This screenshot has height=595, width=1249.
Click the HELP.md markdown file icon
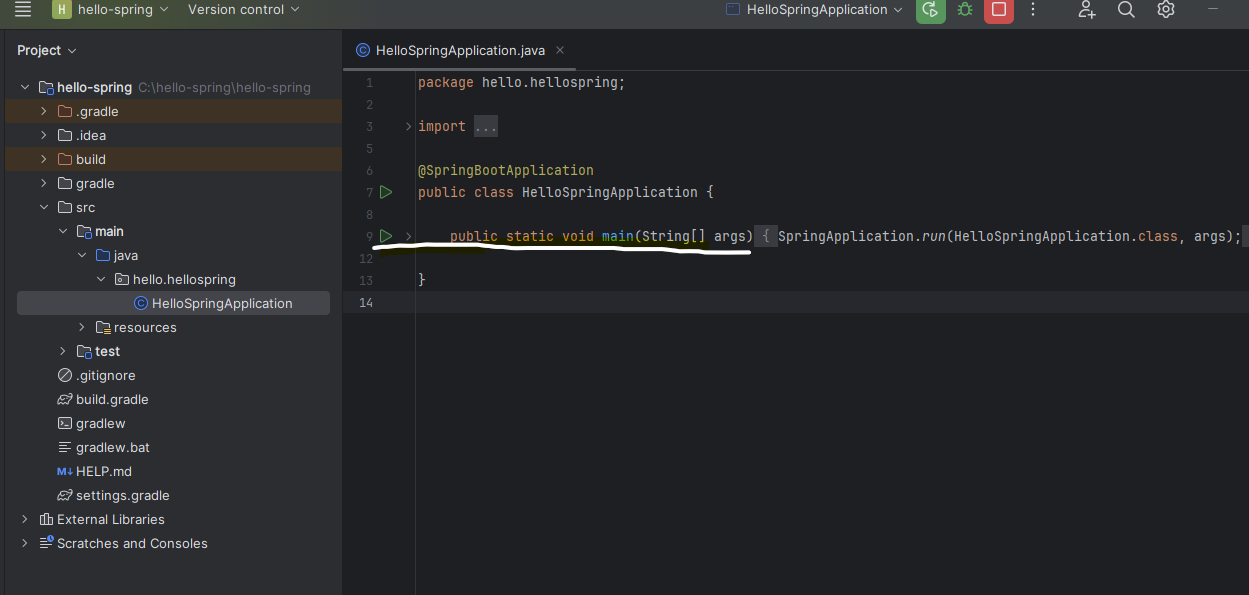coord(65,471)
